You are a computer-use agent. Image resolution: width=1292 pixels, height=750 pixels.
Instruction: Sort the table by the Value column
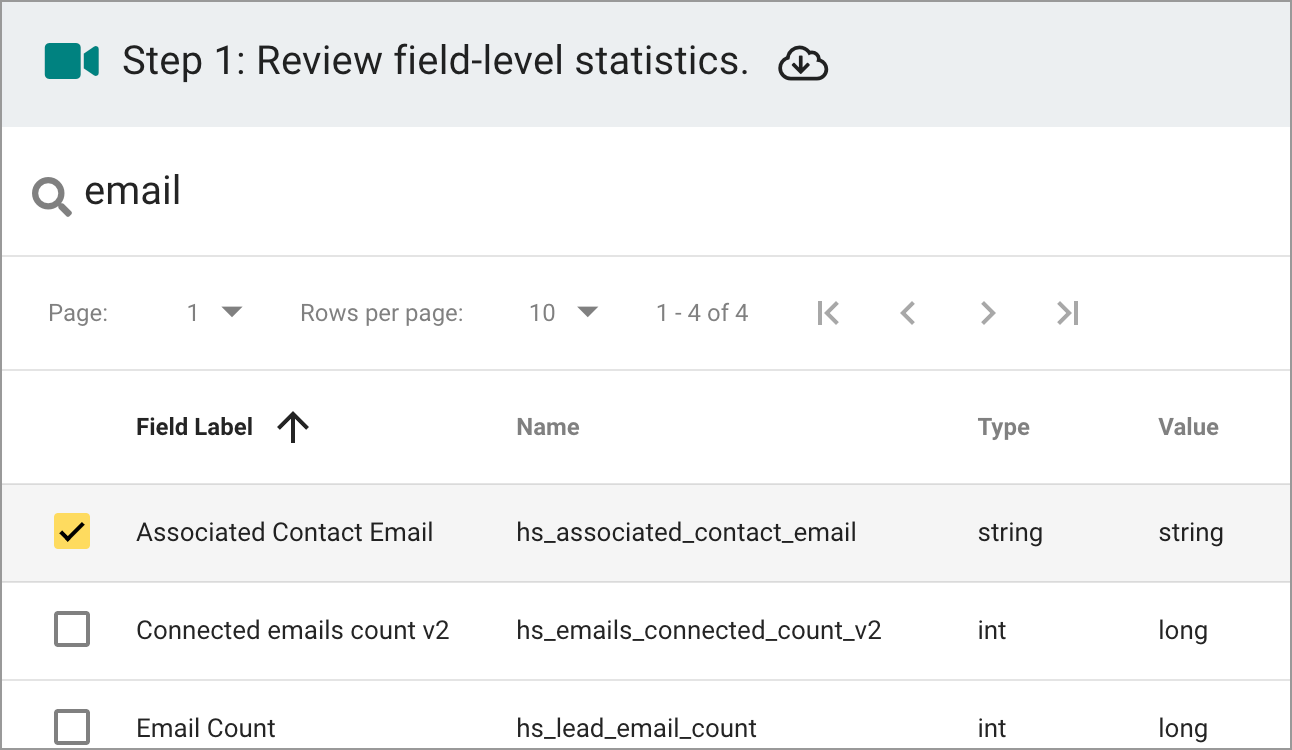(x=1188, y=427)
